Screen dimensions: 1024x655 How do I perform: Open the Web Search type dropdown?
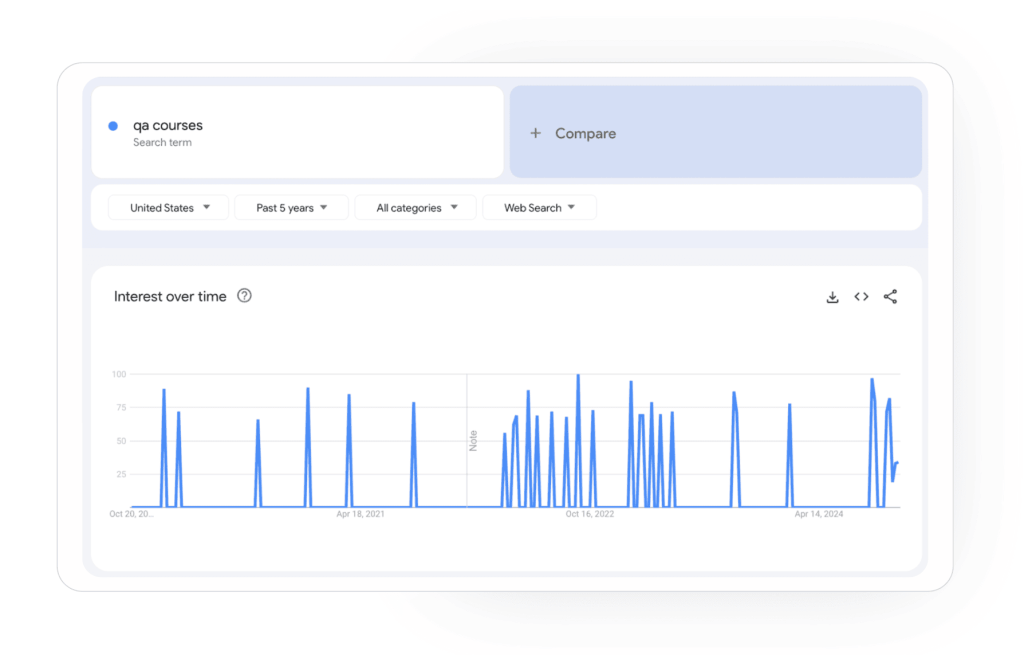tap(539, 208)
